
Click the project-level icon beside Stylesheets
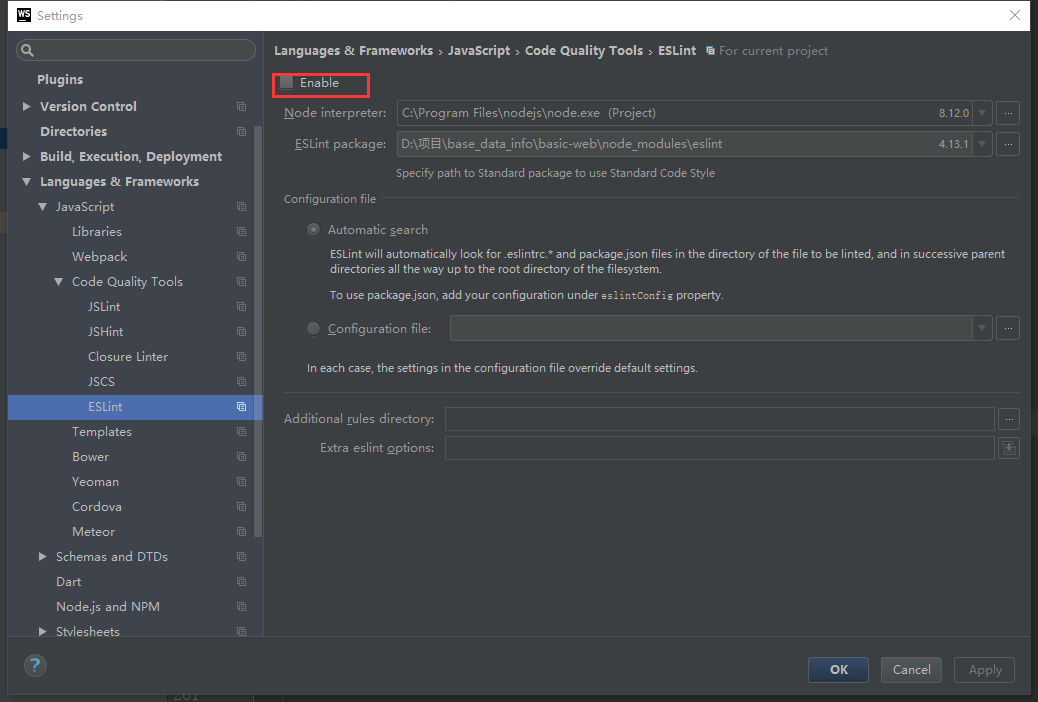point(242,631)
